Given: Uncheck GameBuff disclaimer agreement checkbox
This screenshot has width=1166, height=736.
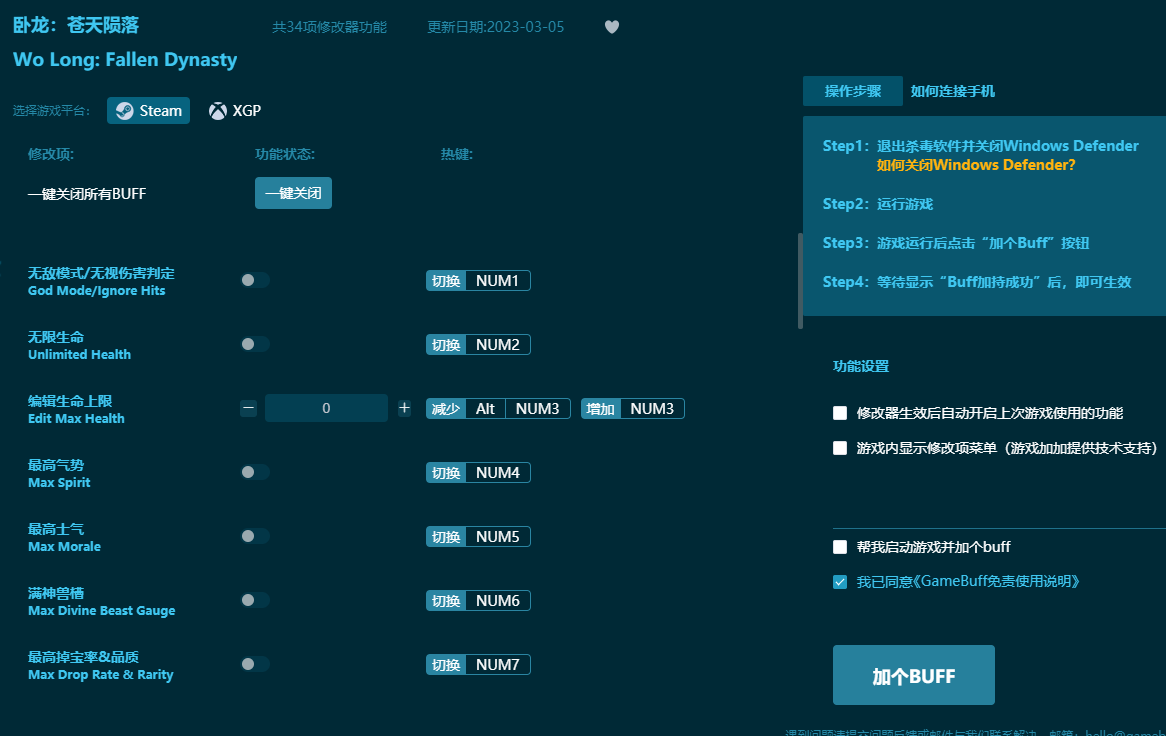Looking at the screenshot, I should coord(840,582).
